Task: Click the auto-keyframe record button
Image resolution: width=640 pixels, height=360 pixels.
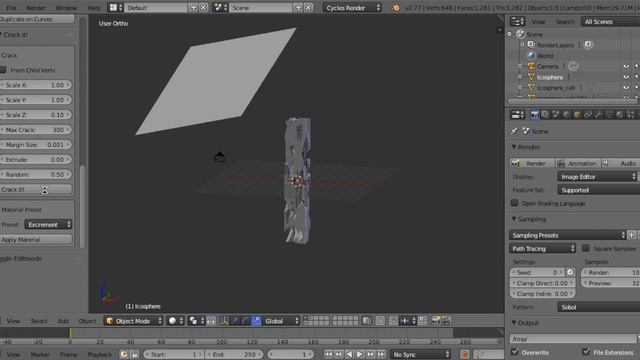Action: (x=464, y=354)
